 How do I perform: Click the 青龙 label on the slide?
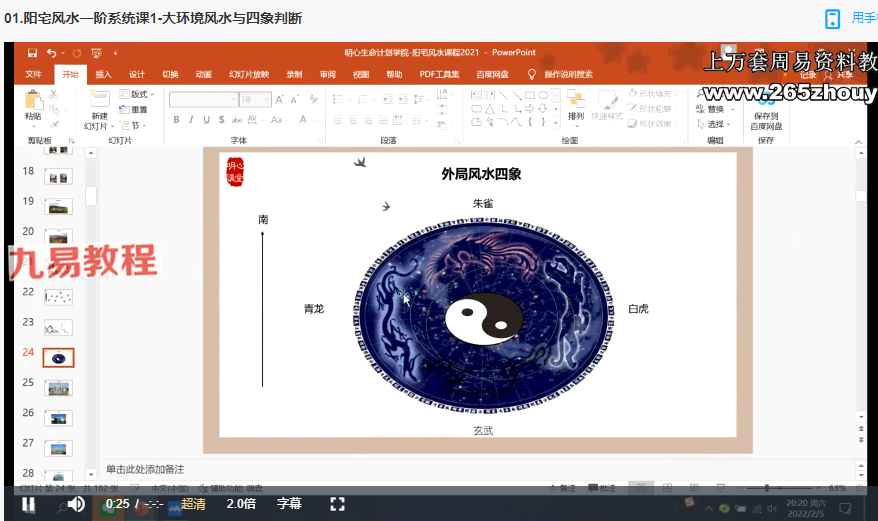[314, 309]
